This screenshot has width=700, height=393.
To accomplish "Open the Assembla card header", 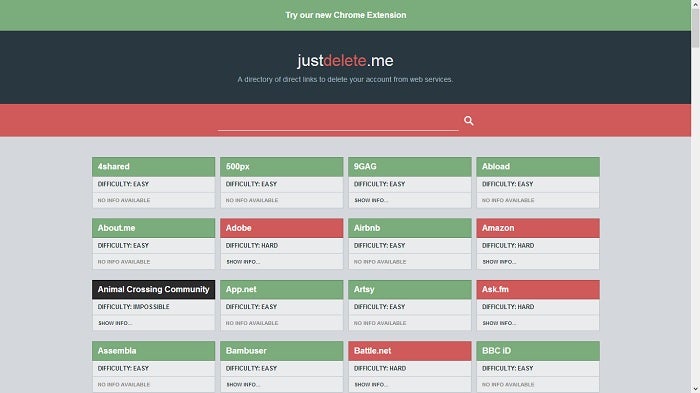I will pyautogui.click(x=154, y=351).
